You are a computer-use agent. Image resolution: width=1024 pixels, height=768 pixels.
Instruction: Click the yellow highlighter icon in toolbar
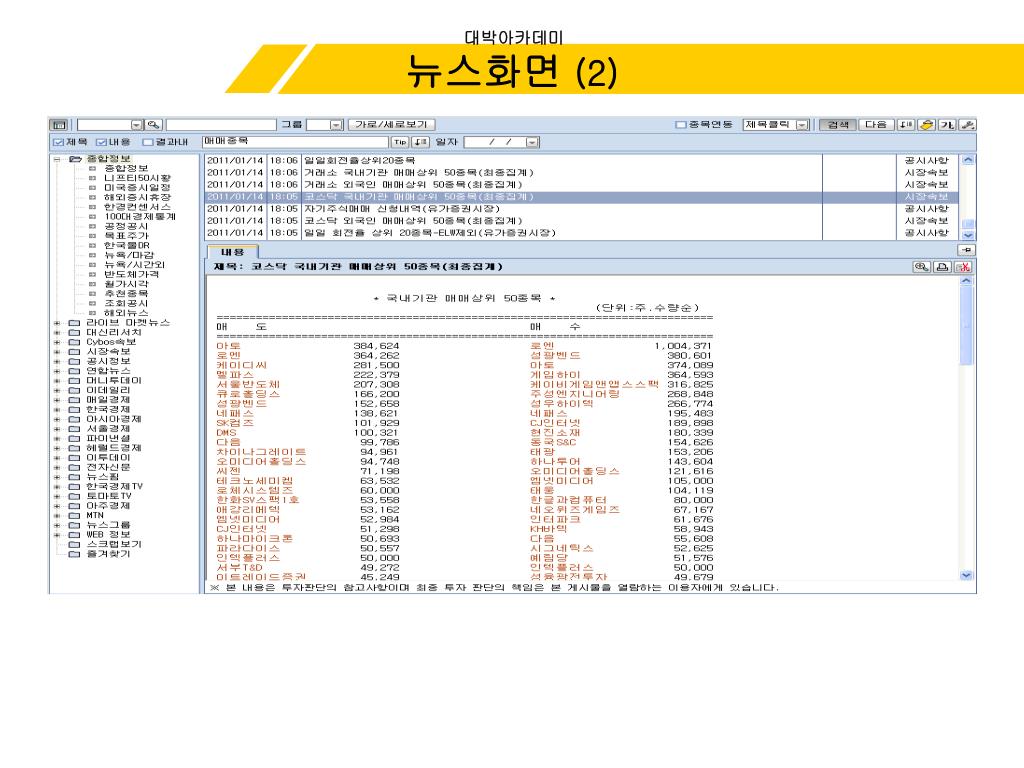pyautogui.click(x=926, y=125)
